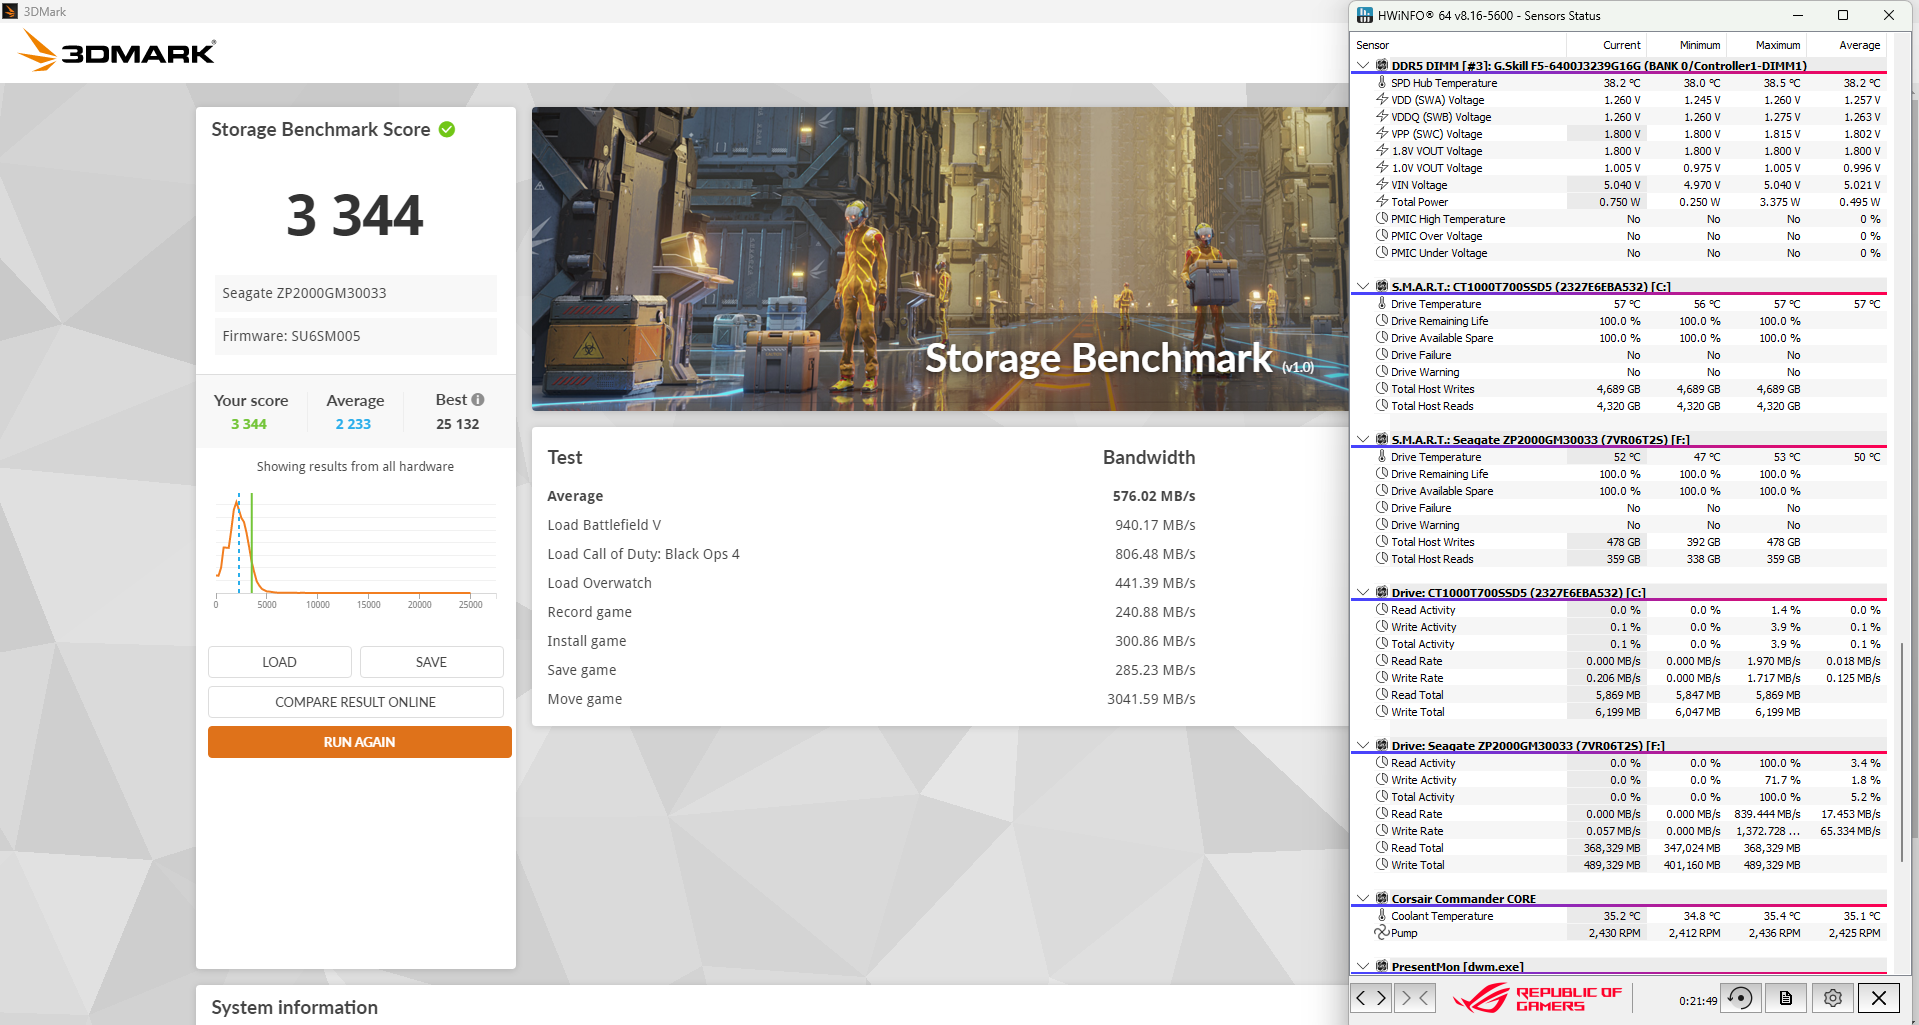
Task: Click the 3DMark logo in header
Action: tap(118, 52)
